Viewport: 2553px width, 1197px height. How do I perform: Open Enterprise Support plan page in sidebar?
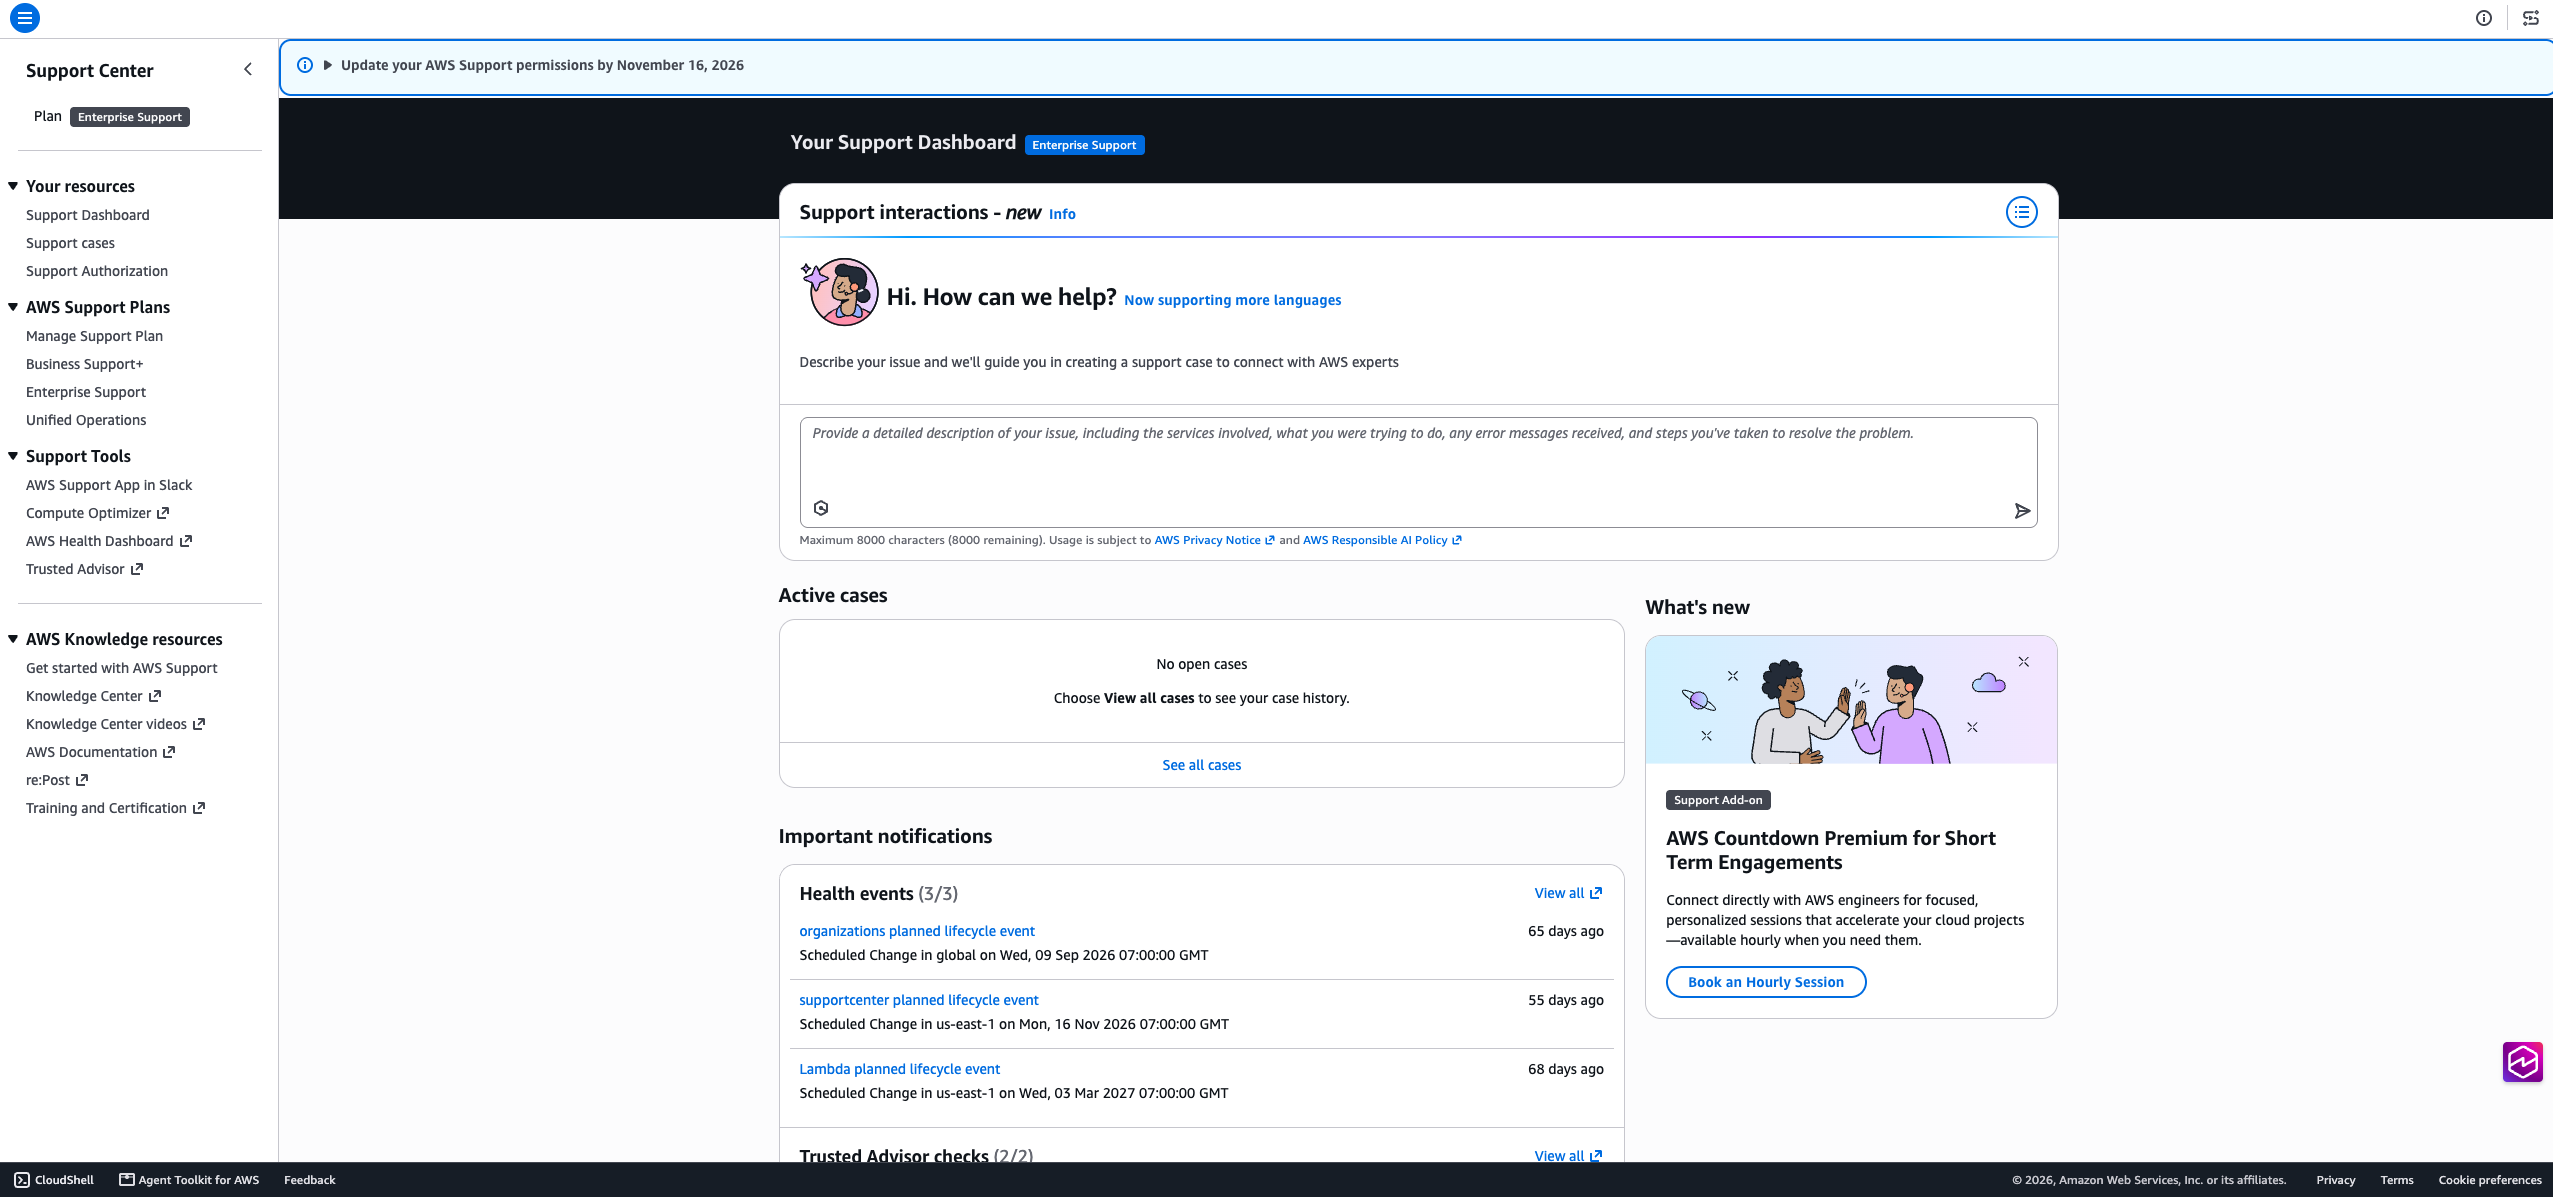click(x=86, y=392)
